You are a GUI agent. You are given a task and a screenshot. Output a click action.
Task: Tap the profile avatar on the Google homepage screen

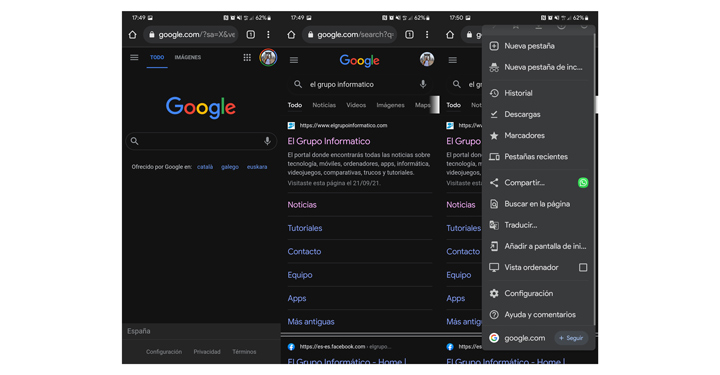(268, 57)
